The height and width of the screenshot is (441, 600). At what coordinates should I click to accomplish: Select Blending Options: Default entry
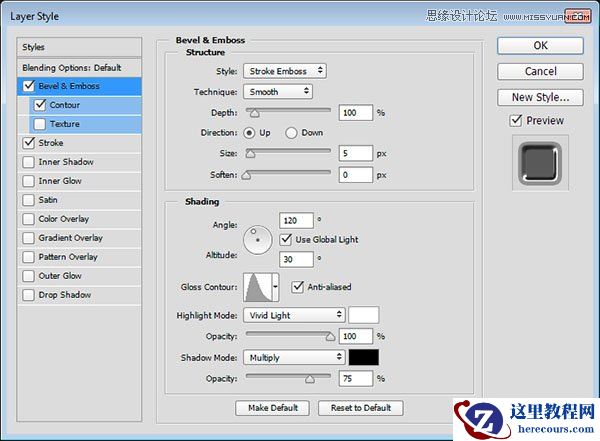[79, 68]
